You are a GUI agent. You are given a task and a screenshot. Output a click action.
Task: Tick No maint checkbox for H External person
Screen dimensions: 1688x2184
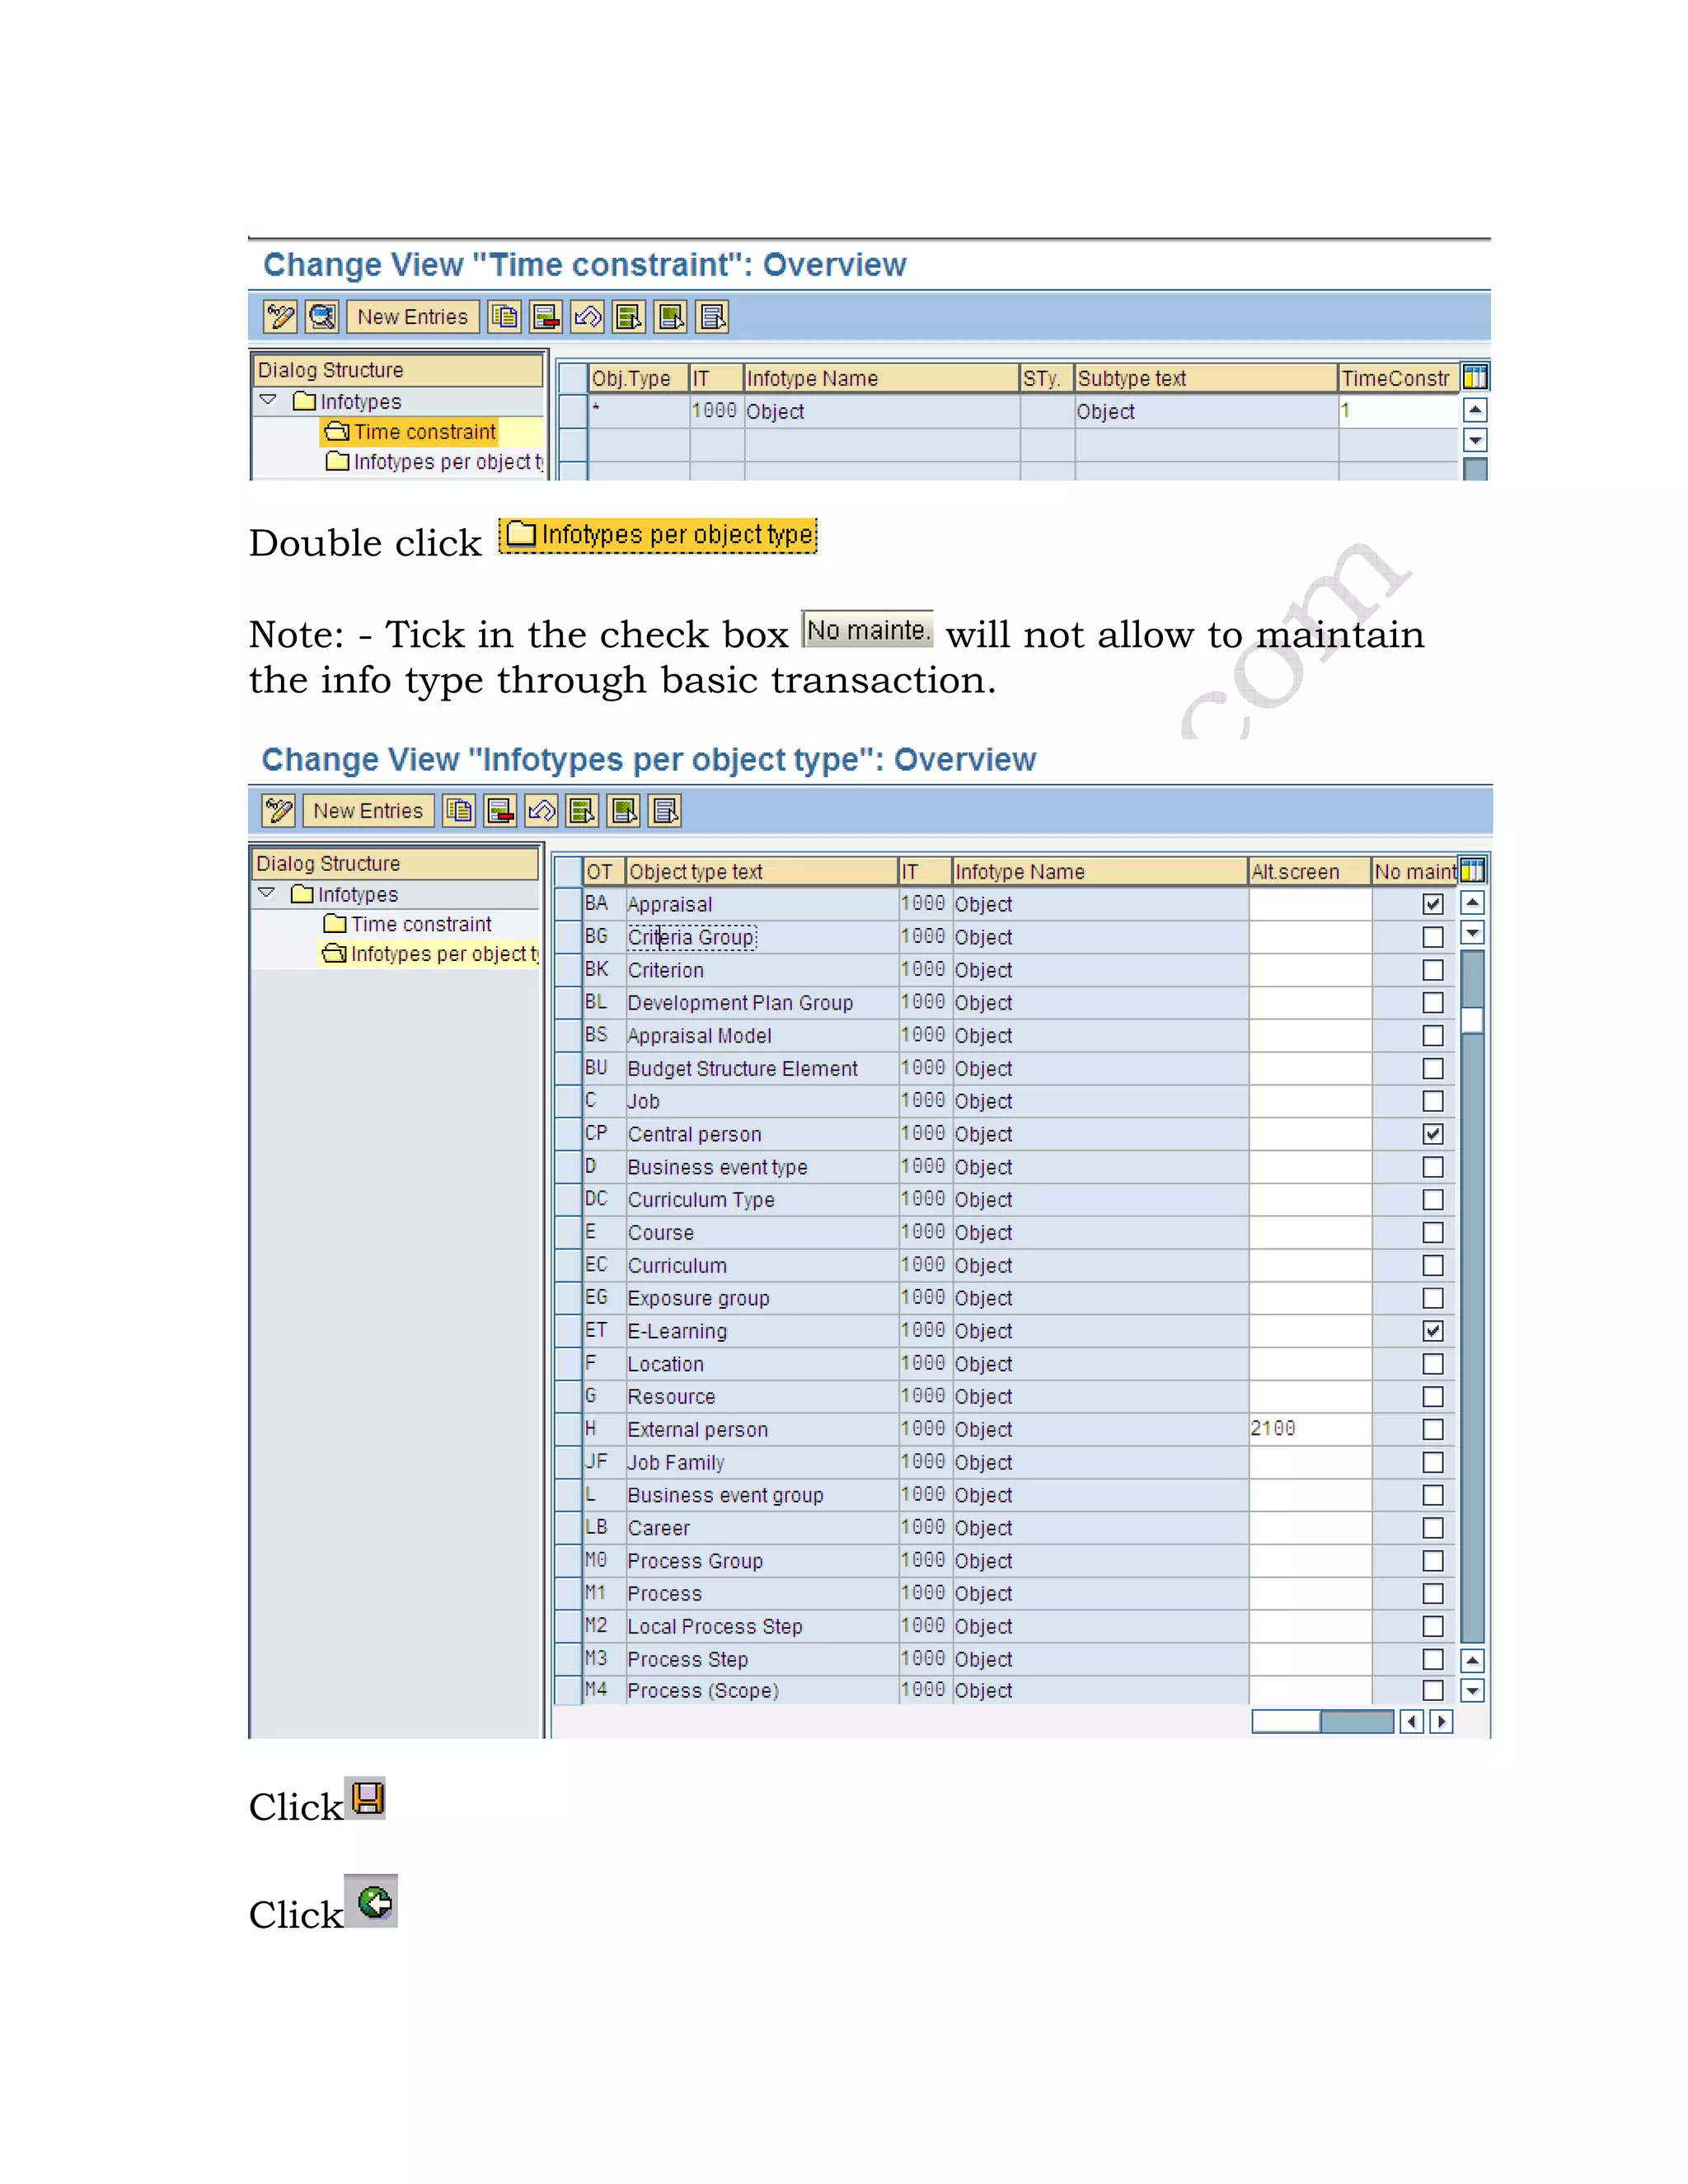[x=1433, y=1429]
